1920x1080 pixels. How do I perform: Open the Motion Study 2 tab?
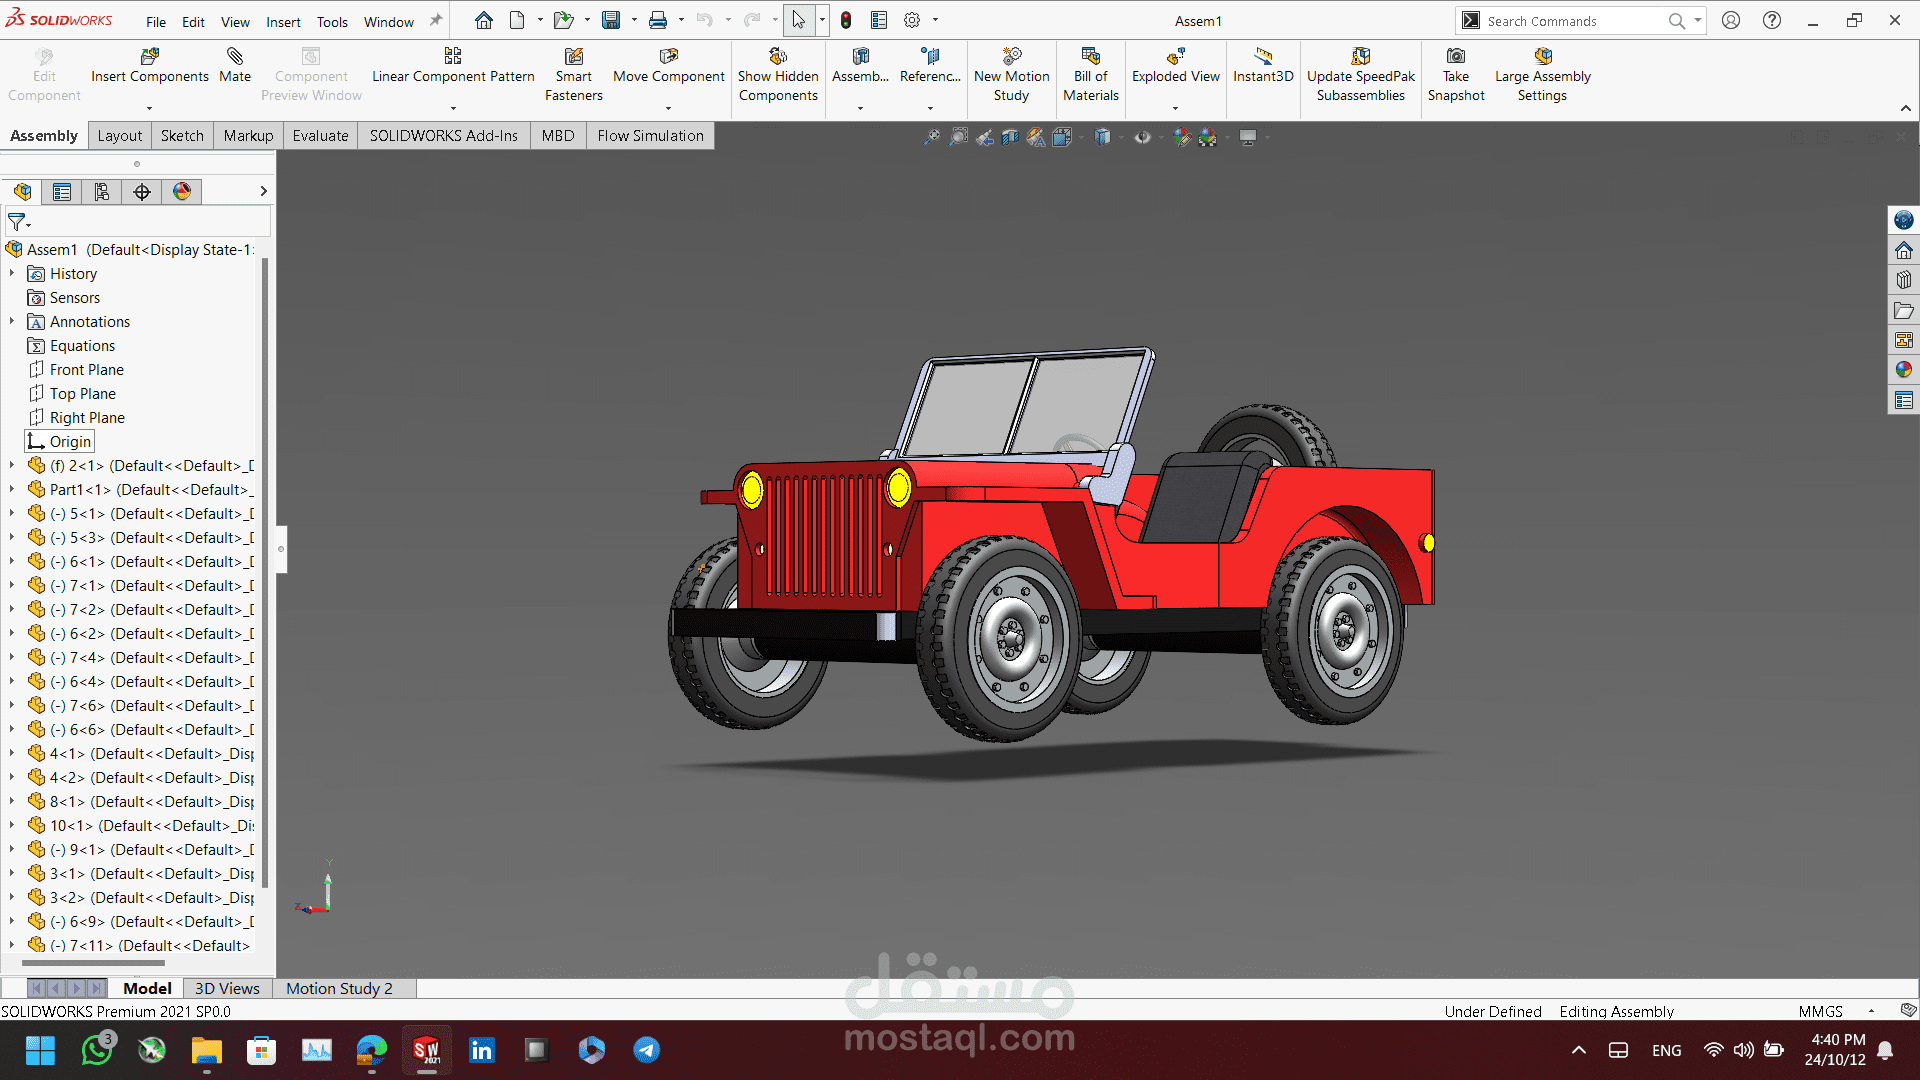339,988
